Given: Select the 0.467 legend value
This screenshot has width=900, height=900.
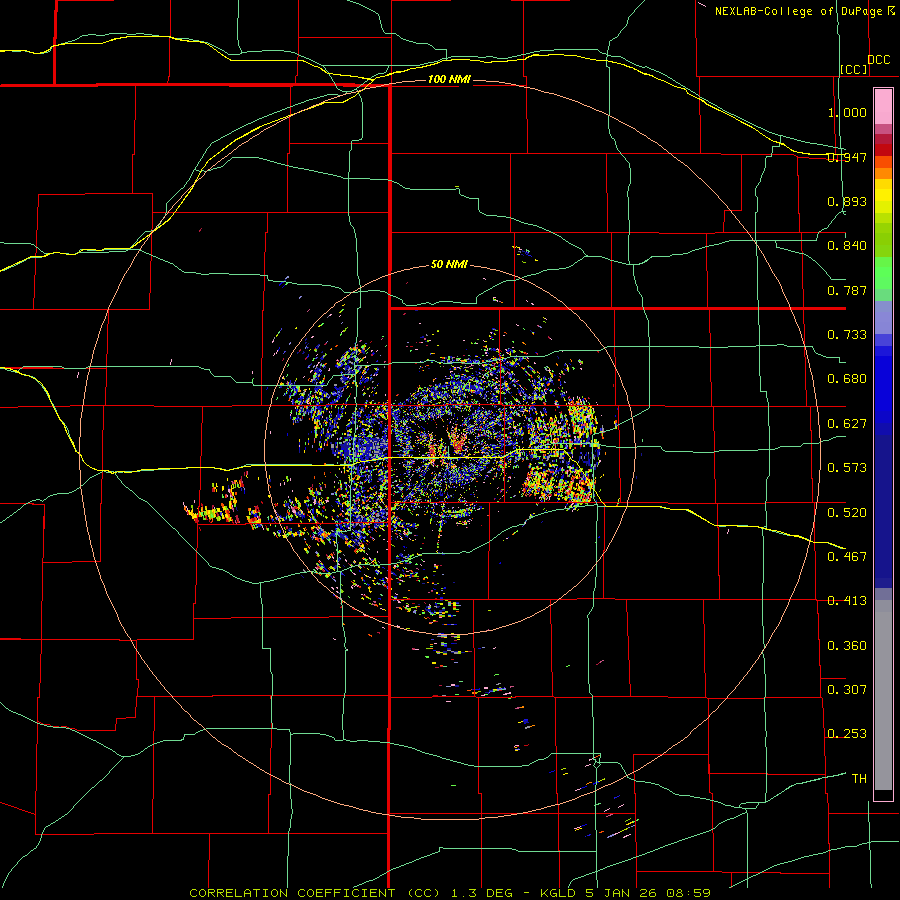Looking at the screenshot, I should [847, 556].
